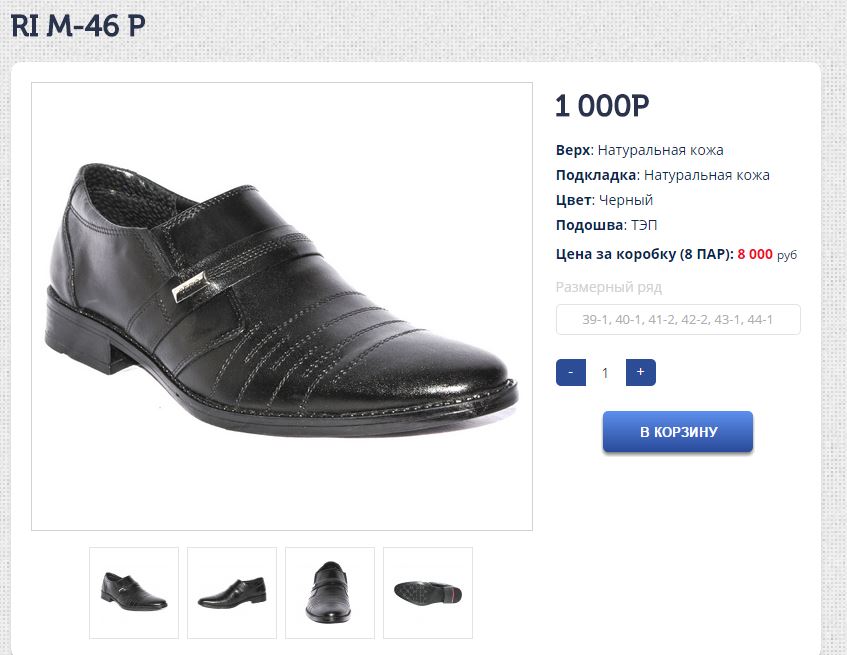
Task: Click the "Верх: Натуральная кожа" line
Action: 639,150
